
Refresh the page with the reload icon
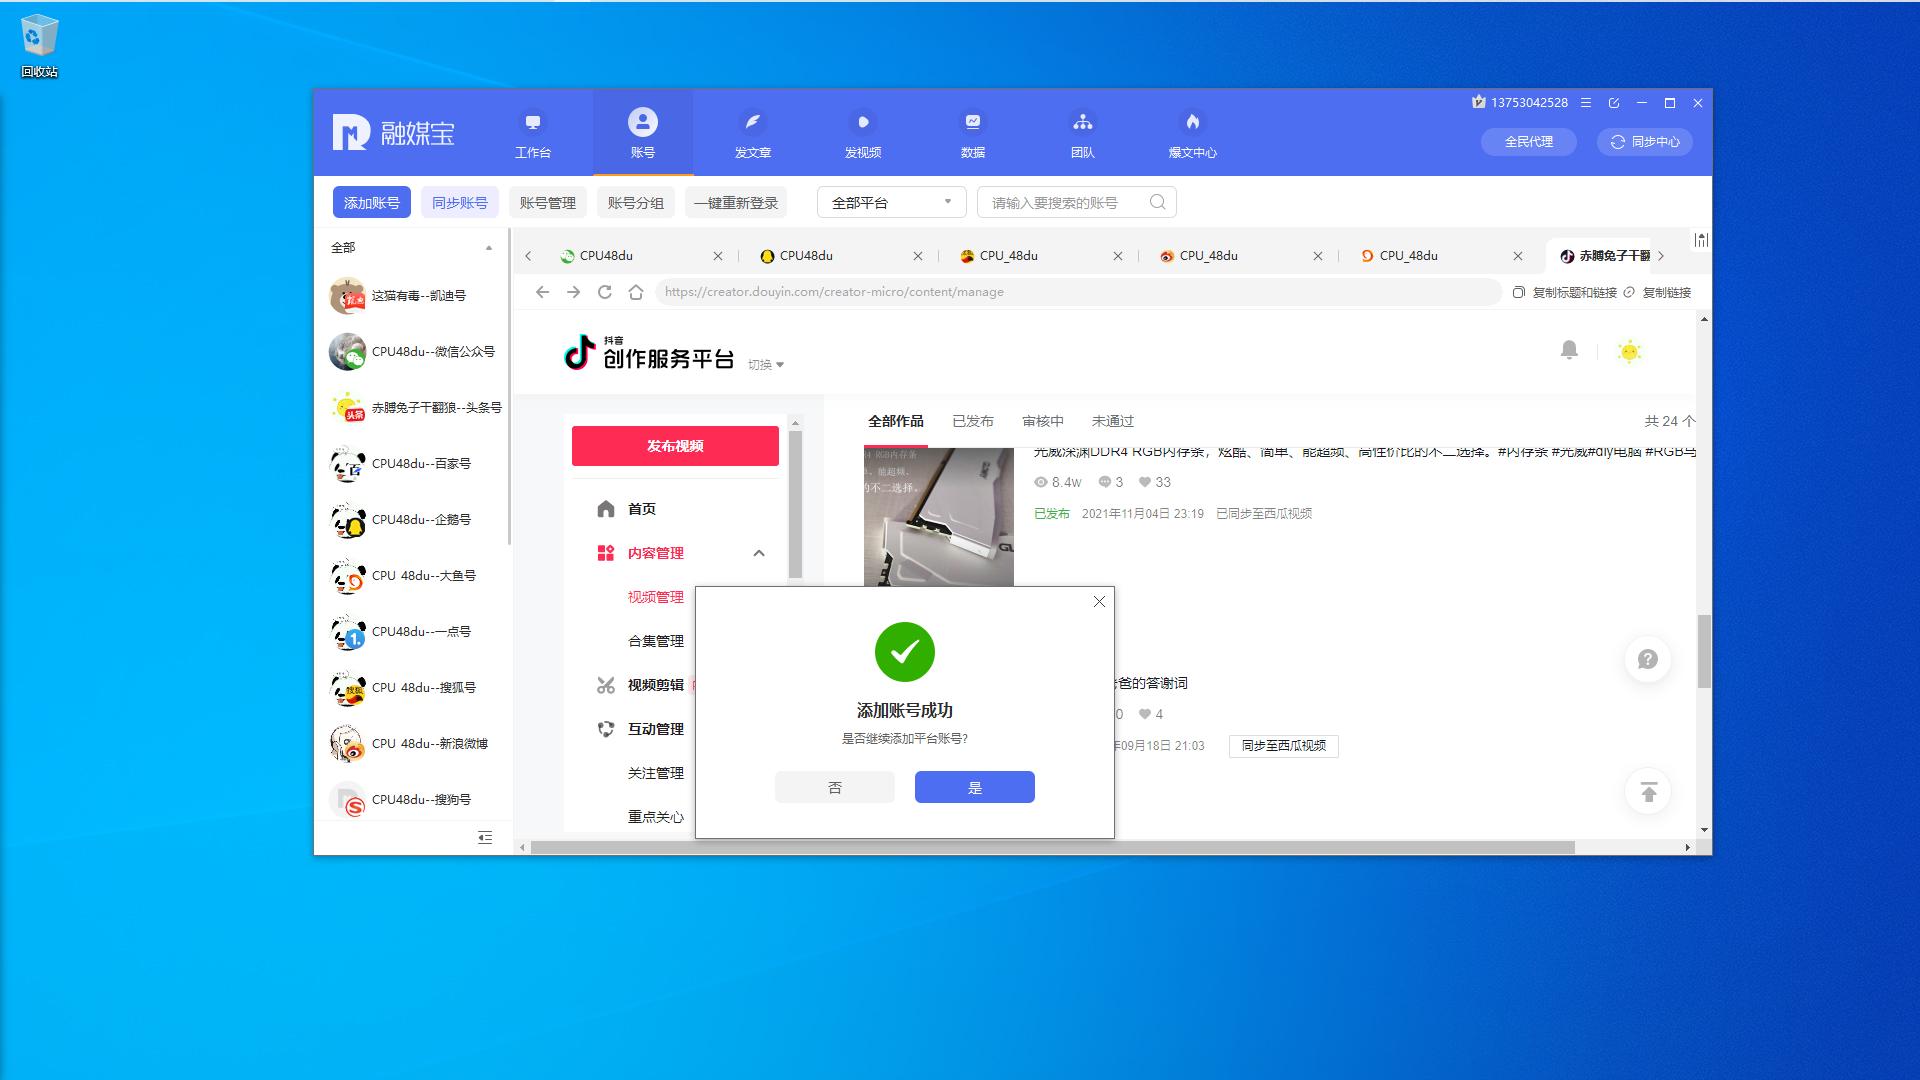[605, 292]
